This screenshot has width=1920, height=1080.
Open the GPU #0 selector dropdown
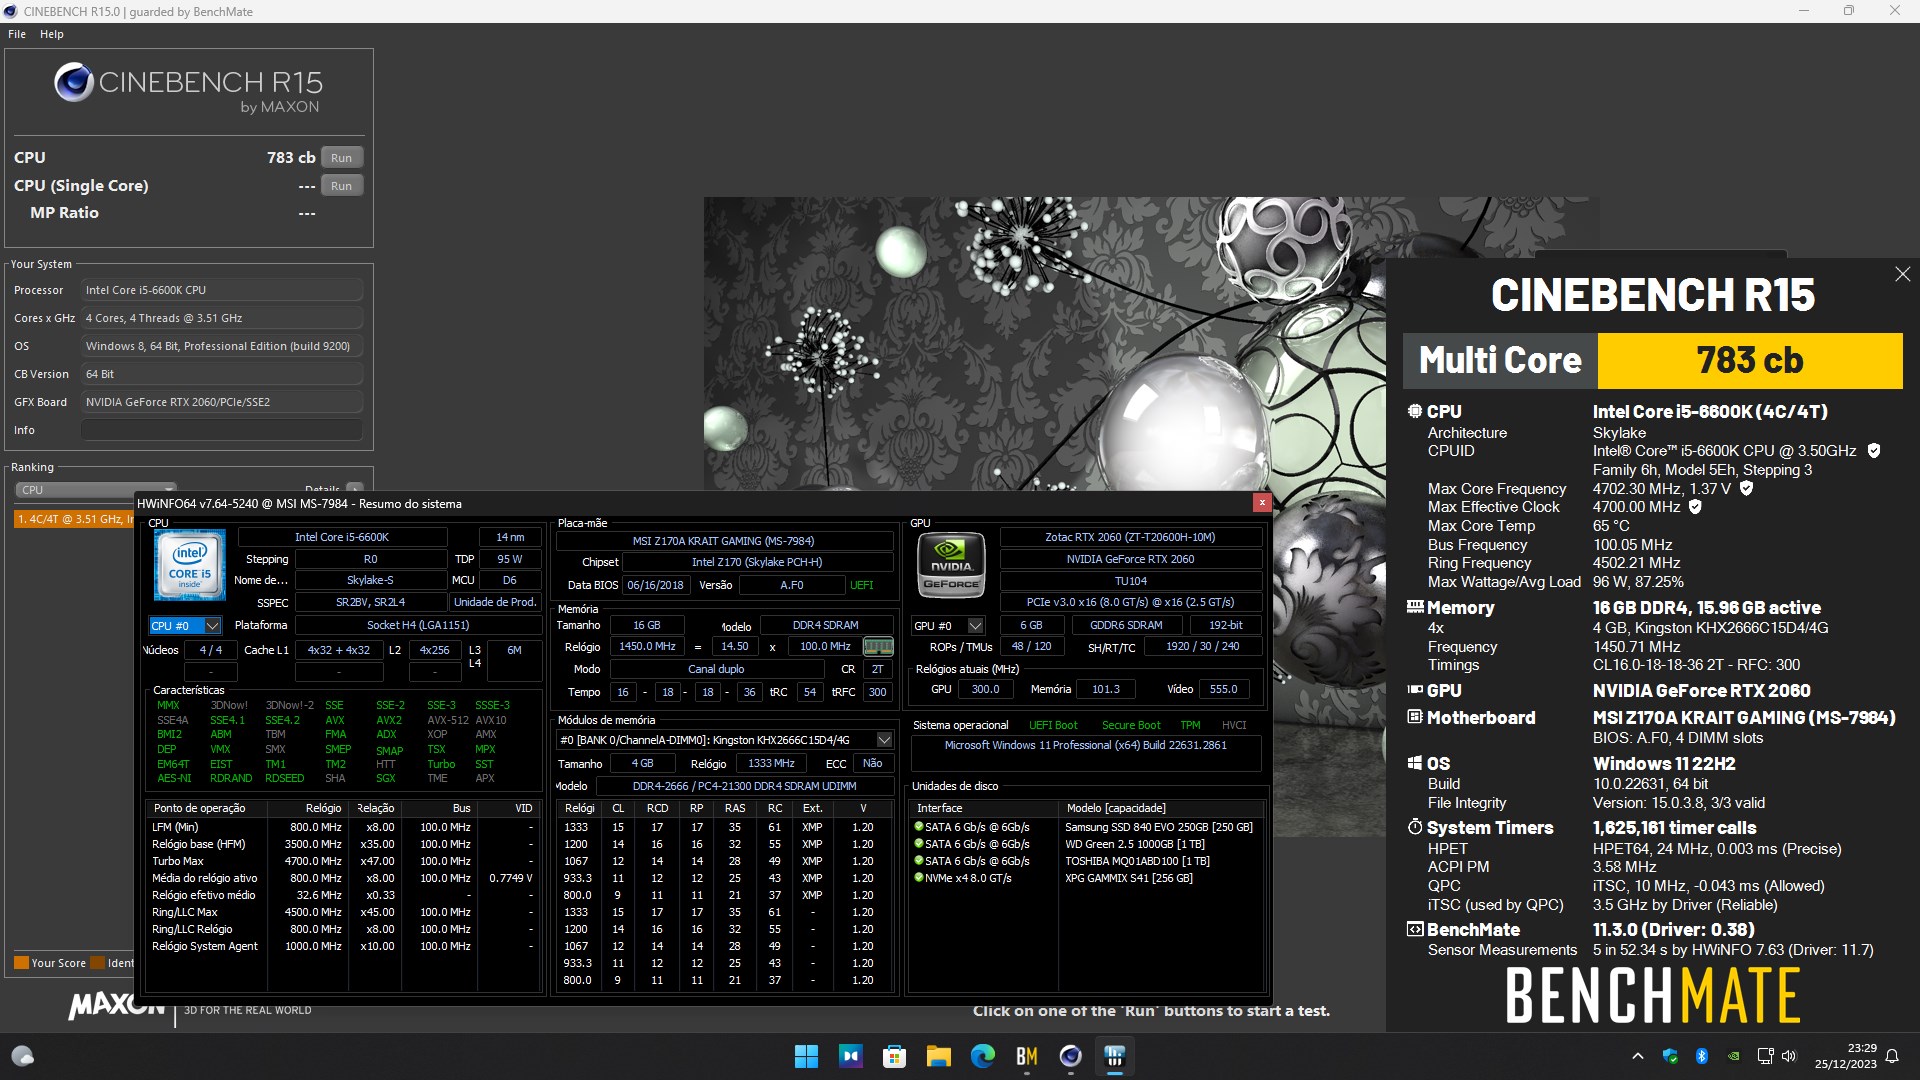pyautogui.click(x=947, y=626)
